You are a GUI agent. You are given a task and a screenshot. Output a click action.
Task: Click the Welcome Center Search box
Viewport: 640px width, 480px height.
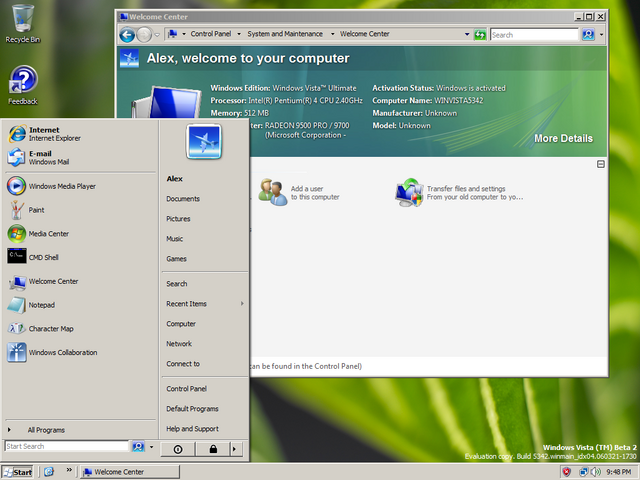tap(534, 35)
